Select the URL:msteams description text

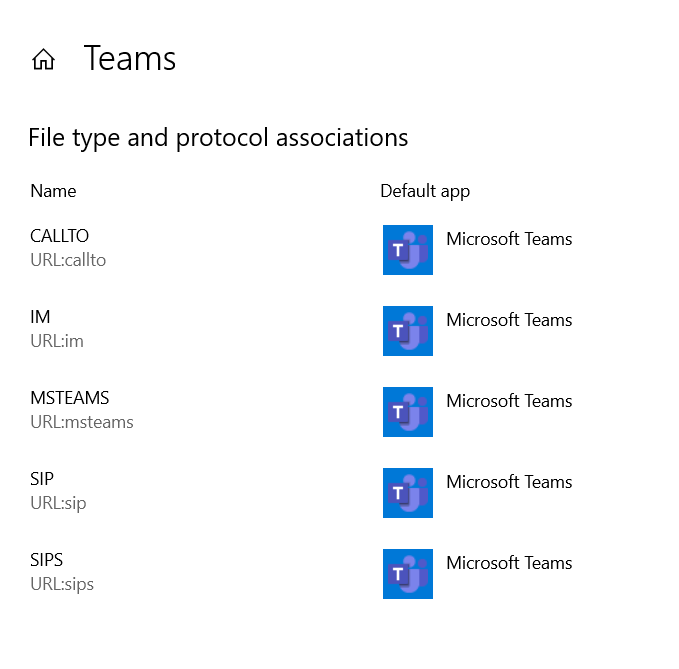tap(82, 422)
